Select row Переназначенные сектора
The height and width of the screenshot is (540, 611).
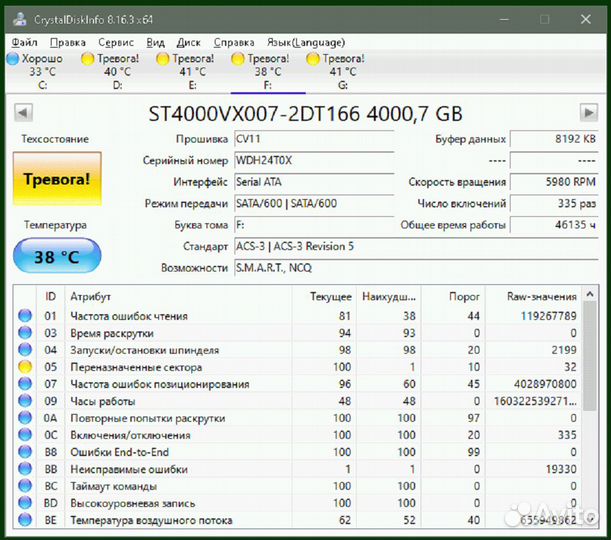coord(298,367)
